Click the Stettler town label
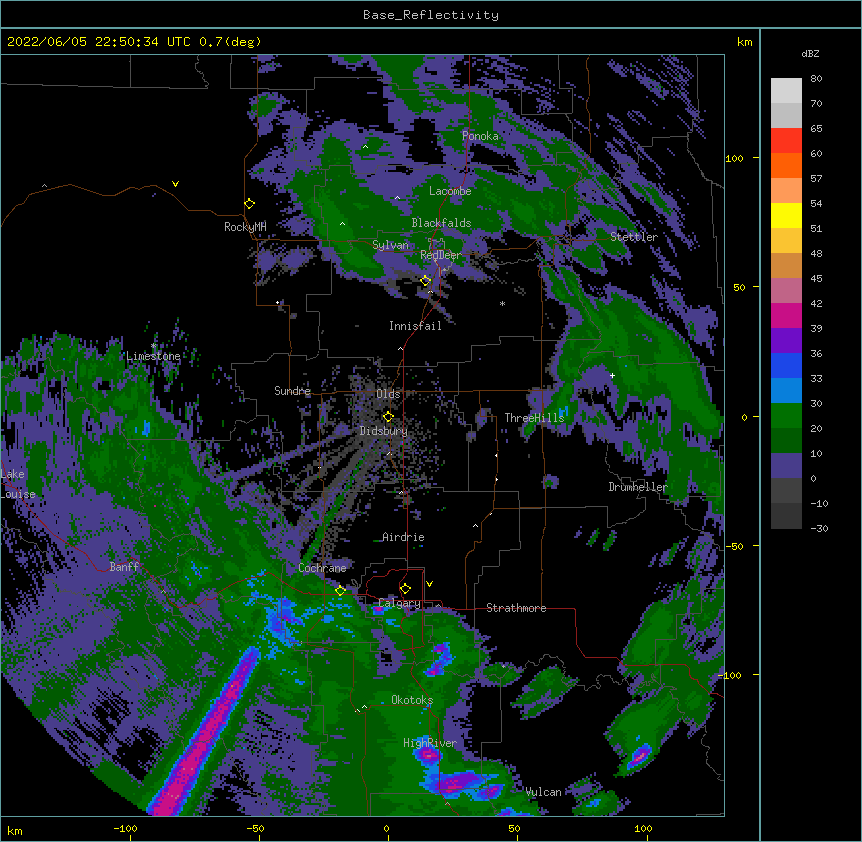Viewport: 862px width, 842px height. 634,237
